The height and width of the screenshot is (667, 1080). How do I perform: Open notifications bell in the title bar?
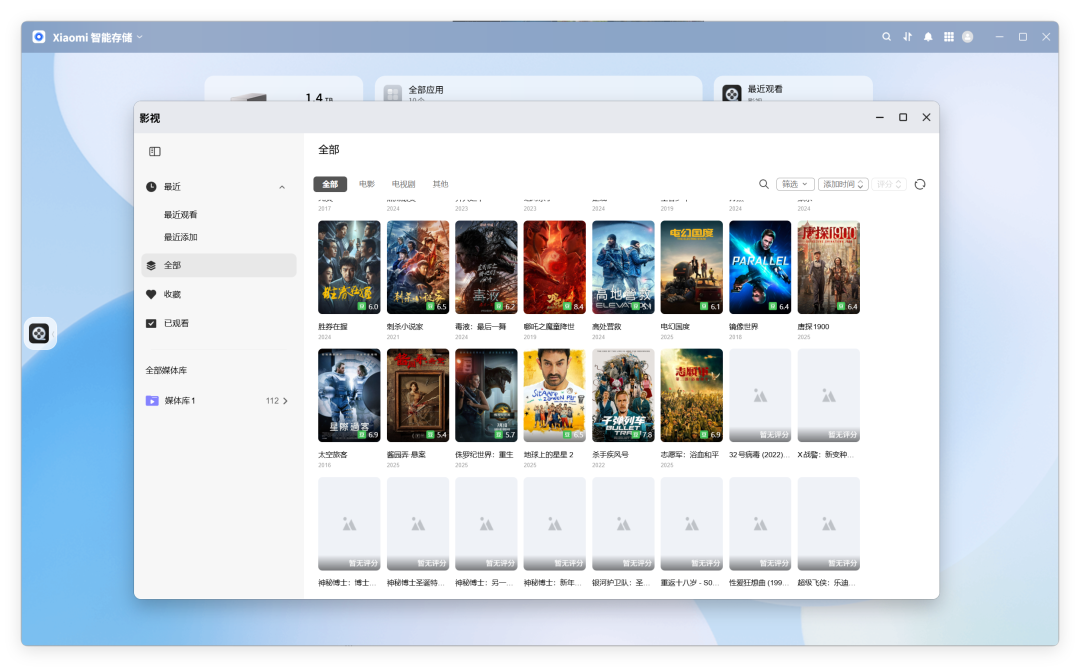928,37
